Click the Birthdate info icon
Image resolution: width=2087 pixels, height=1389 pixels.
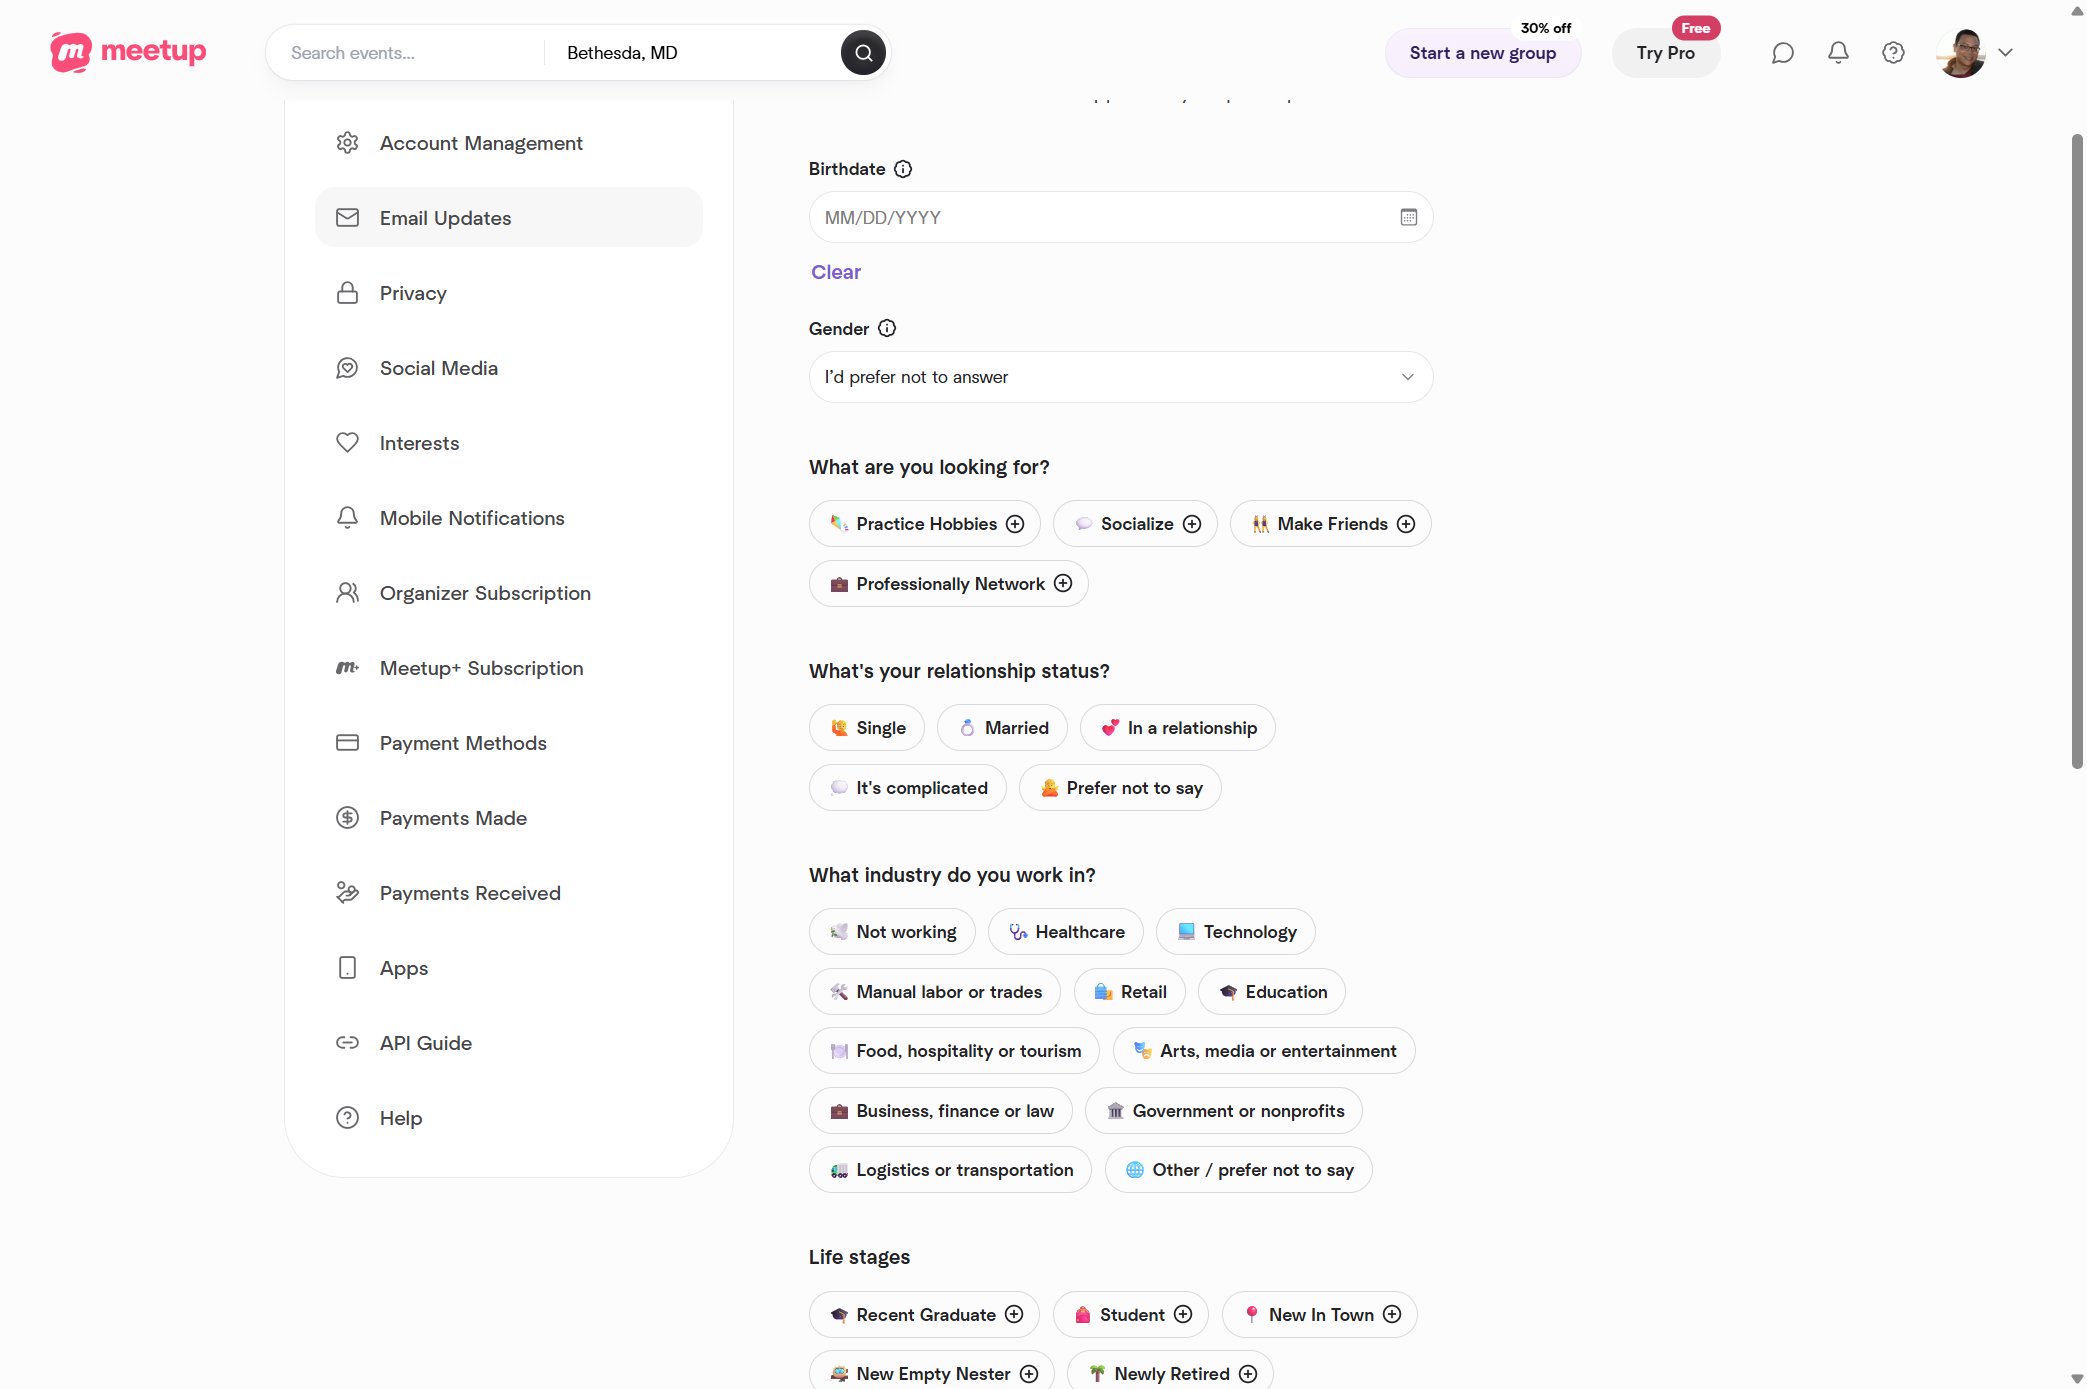903,169
